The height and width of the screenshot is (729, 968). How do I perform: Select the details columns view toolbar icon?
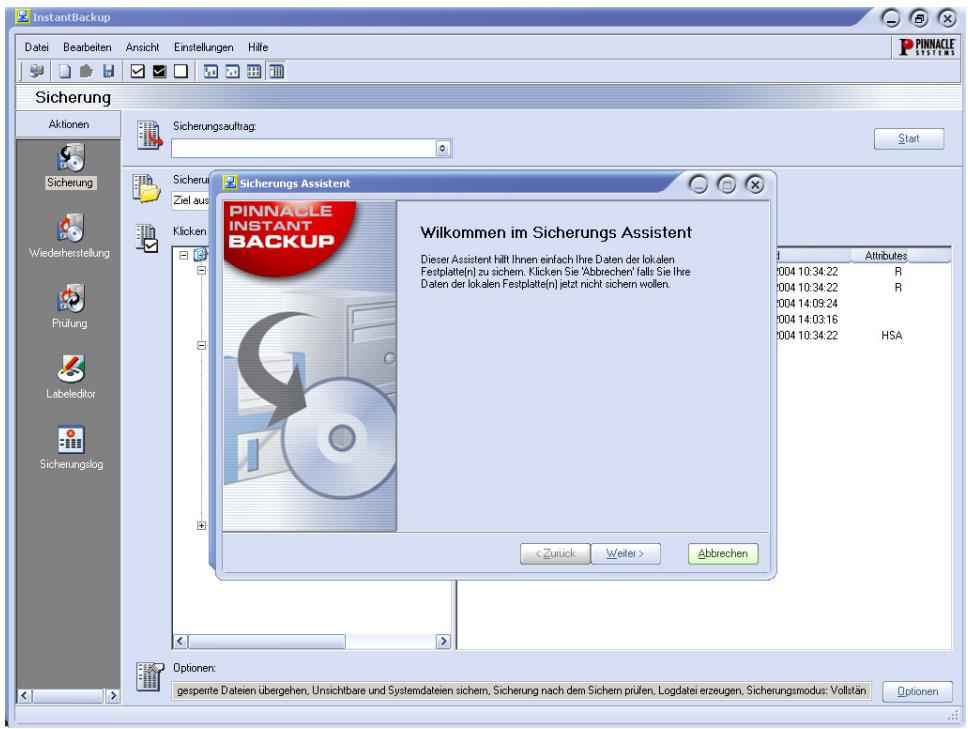click(x=276, y=72)
